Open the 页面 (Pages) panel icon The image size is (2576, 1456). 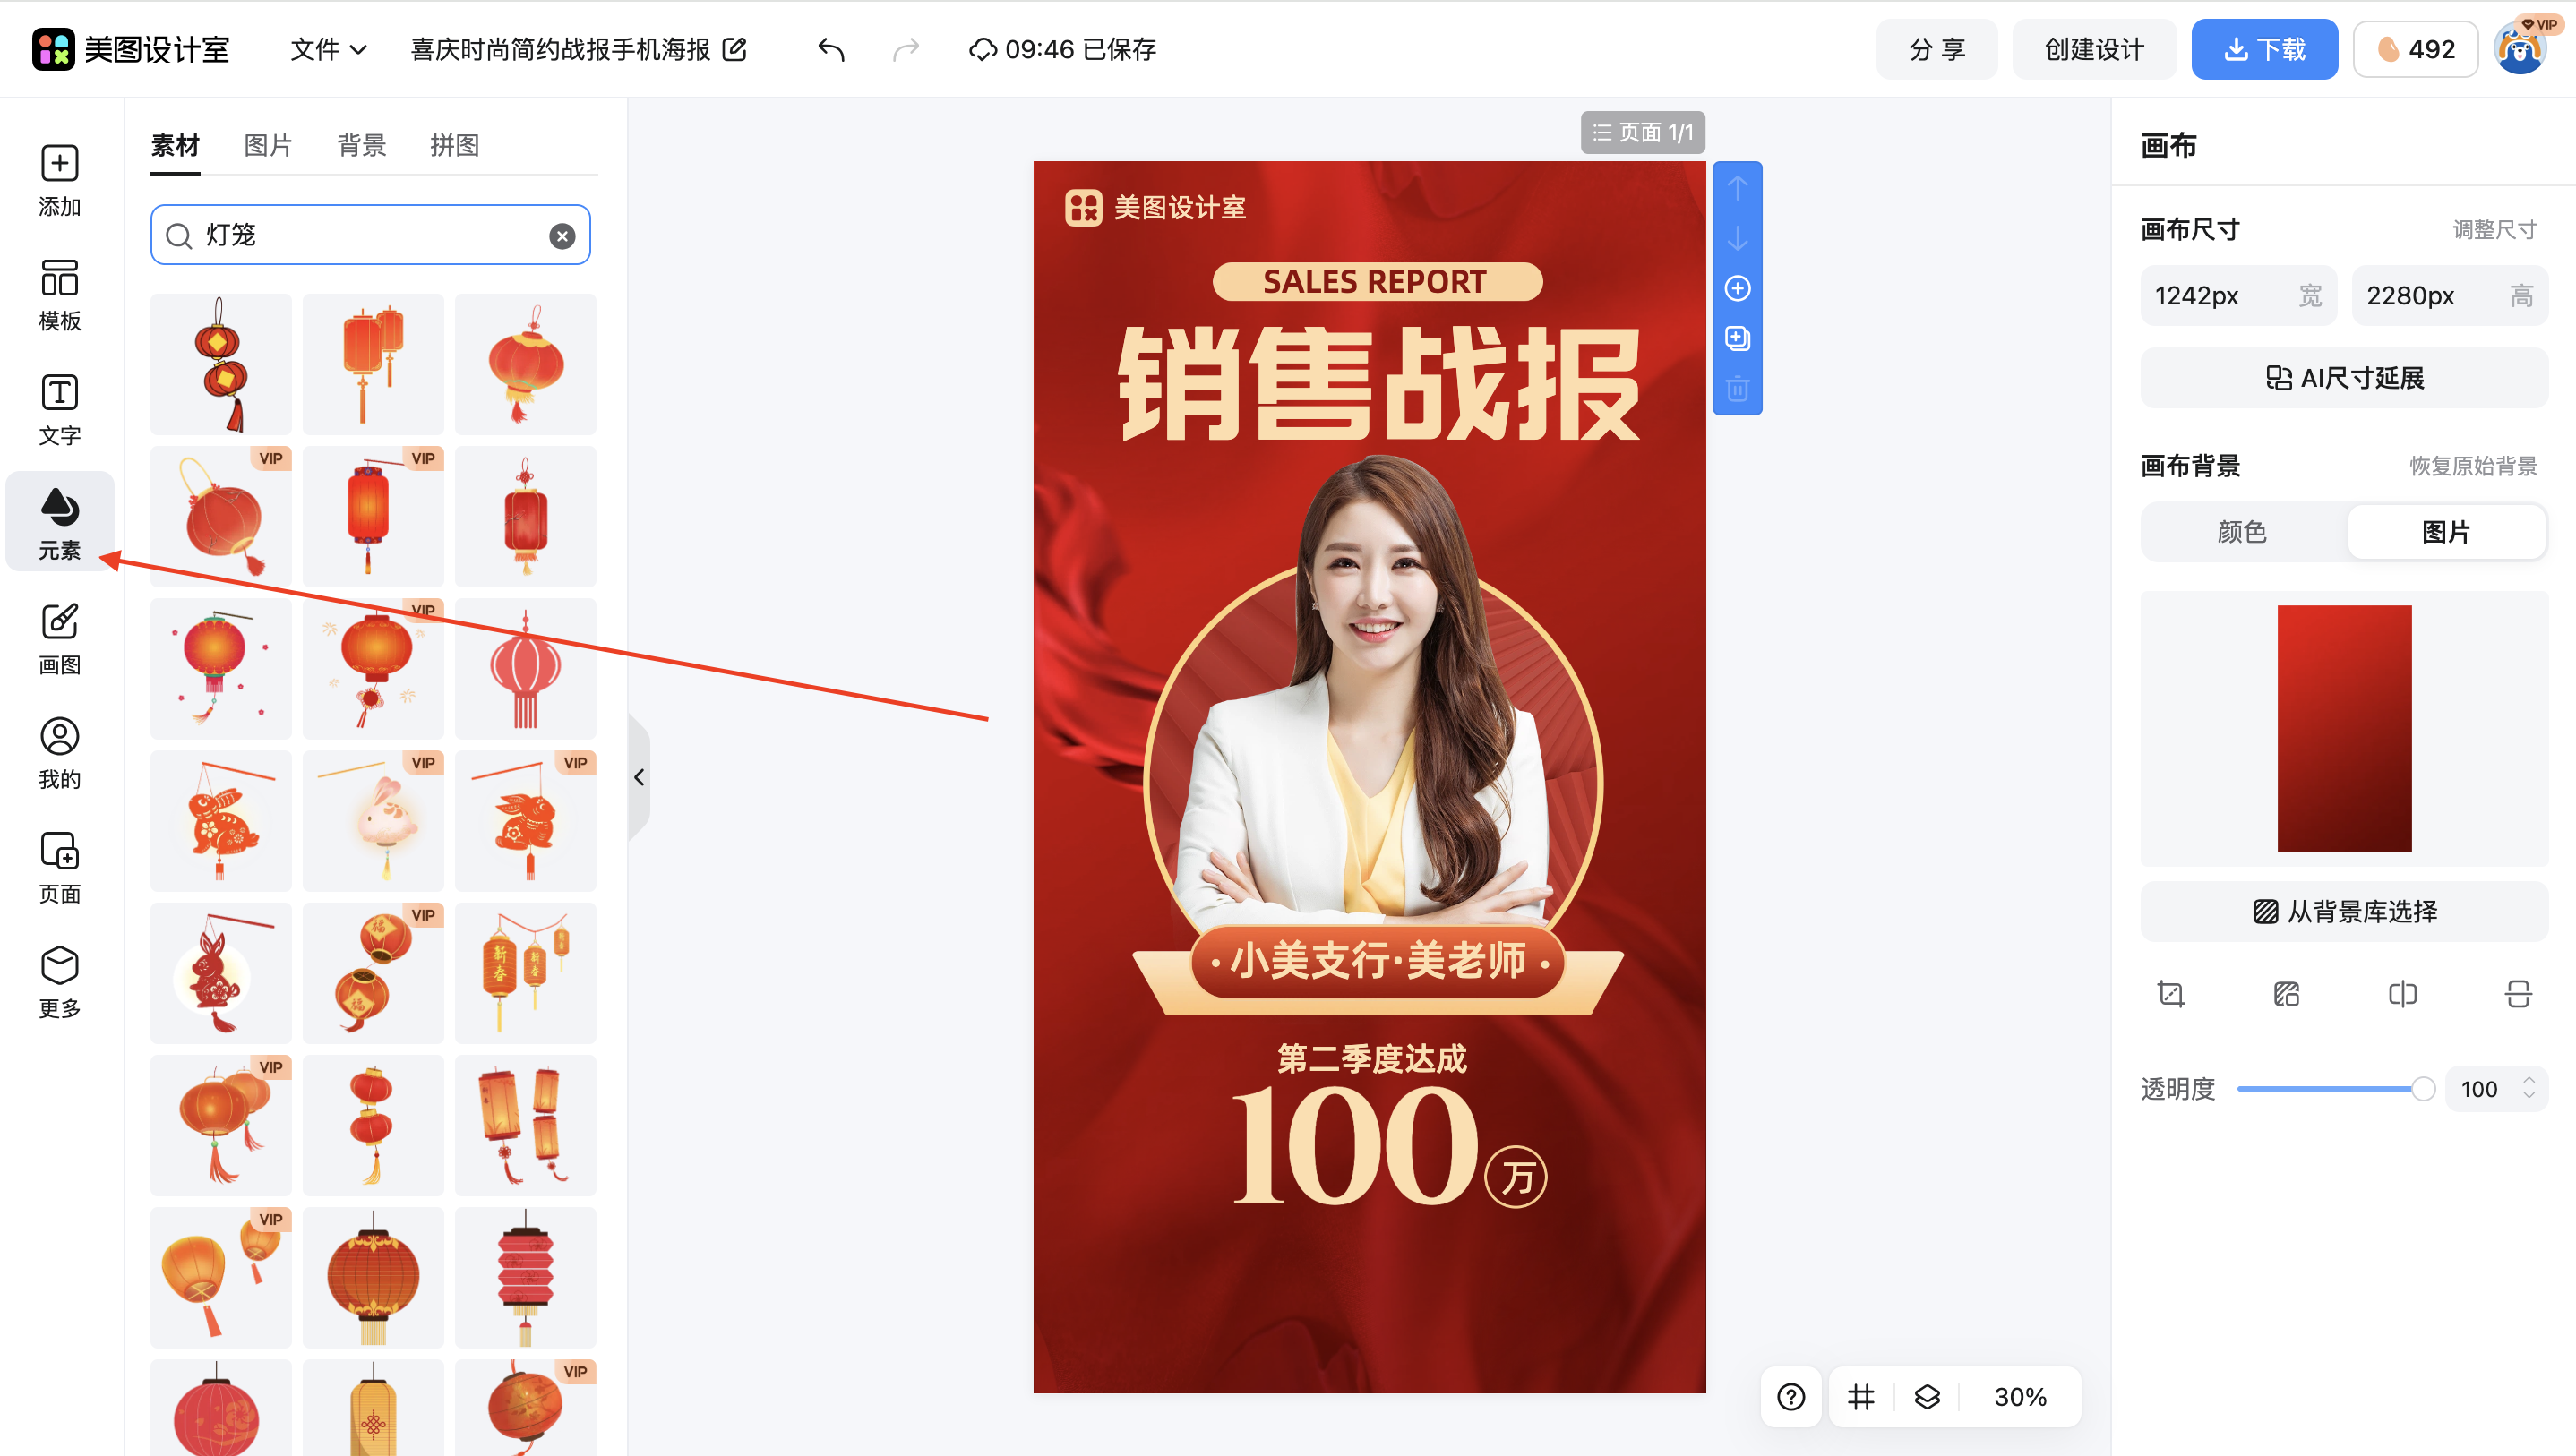tap(59, 866)
